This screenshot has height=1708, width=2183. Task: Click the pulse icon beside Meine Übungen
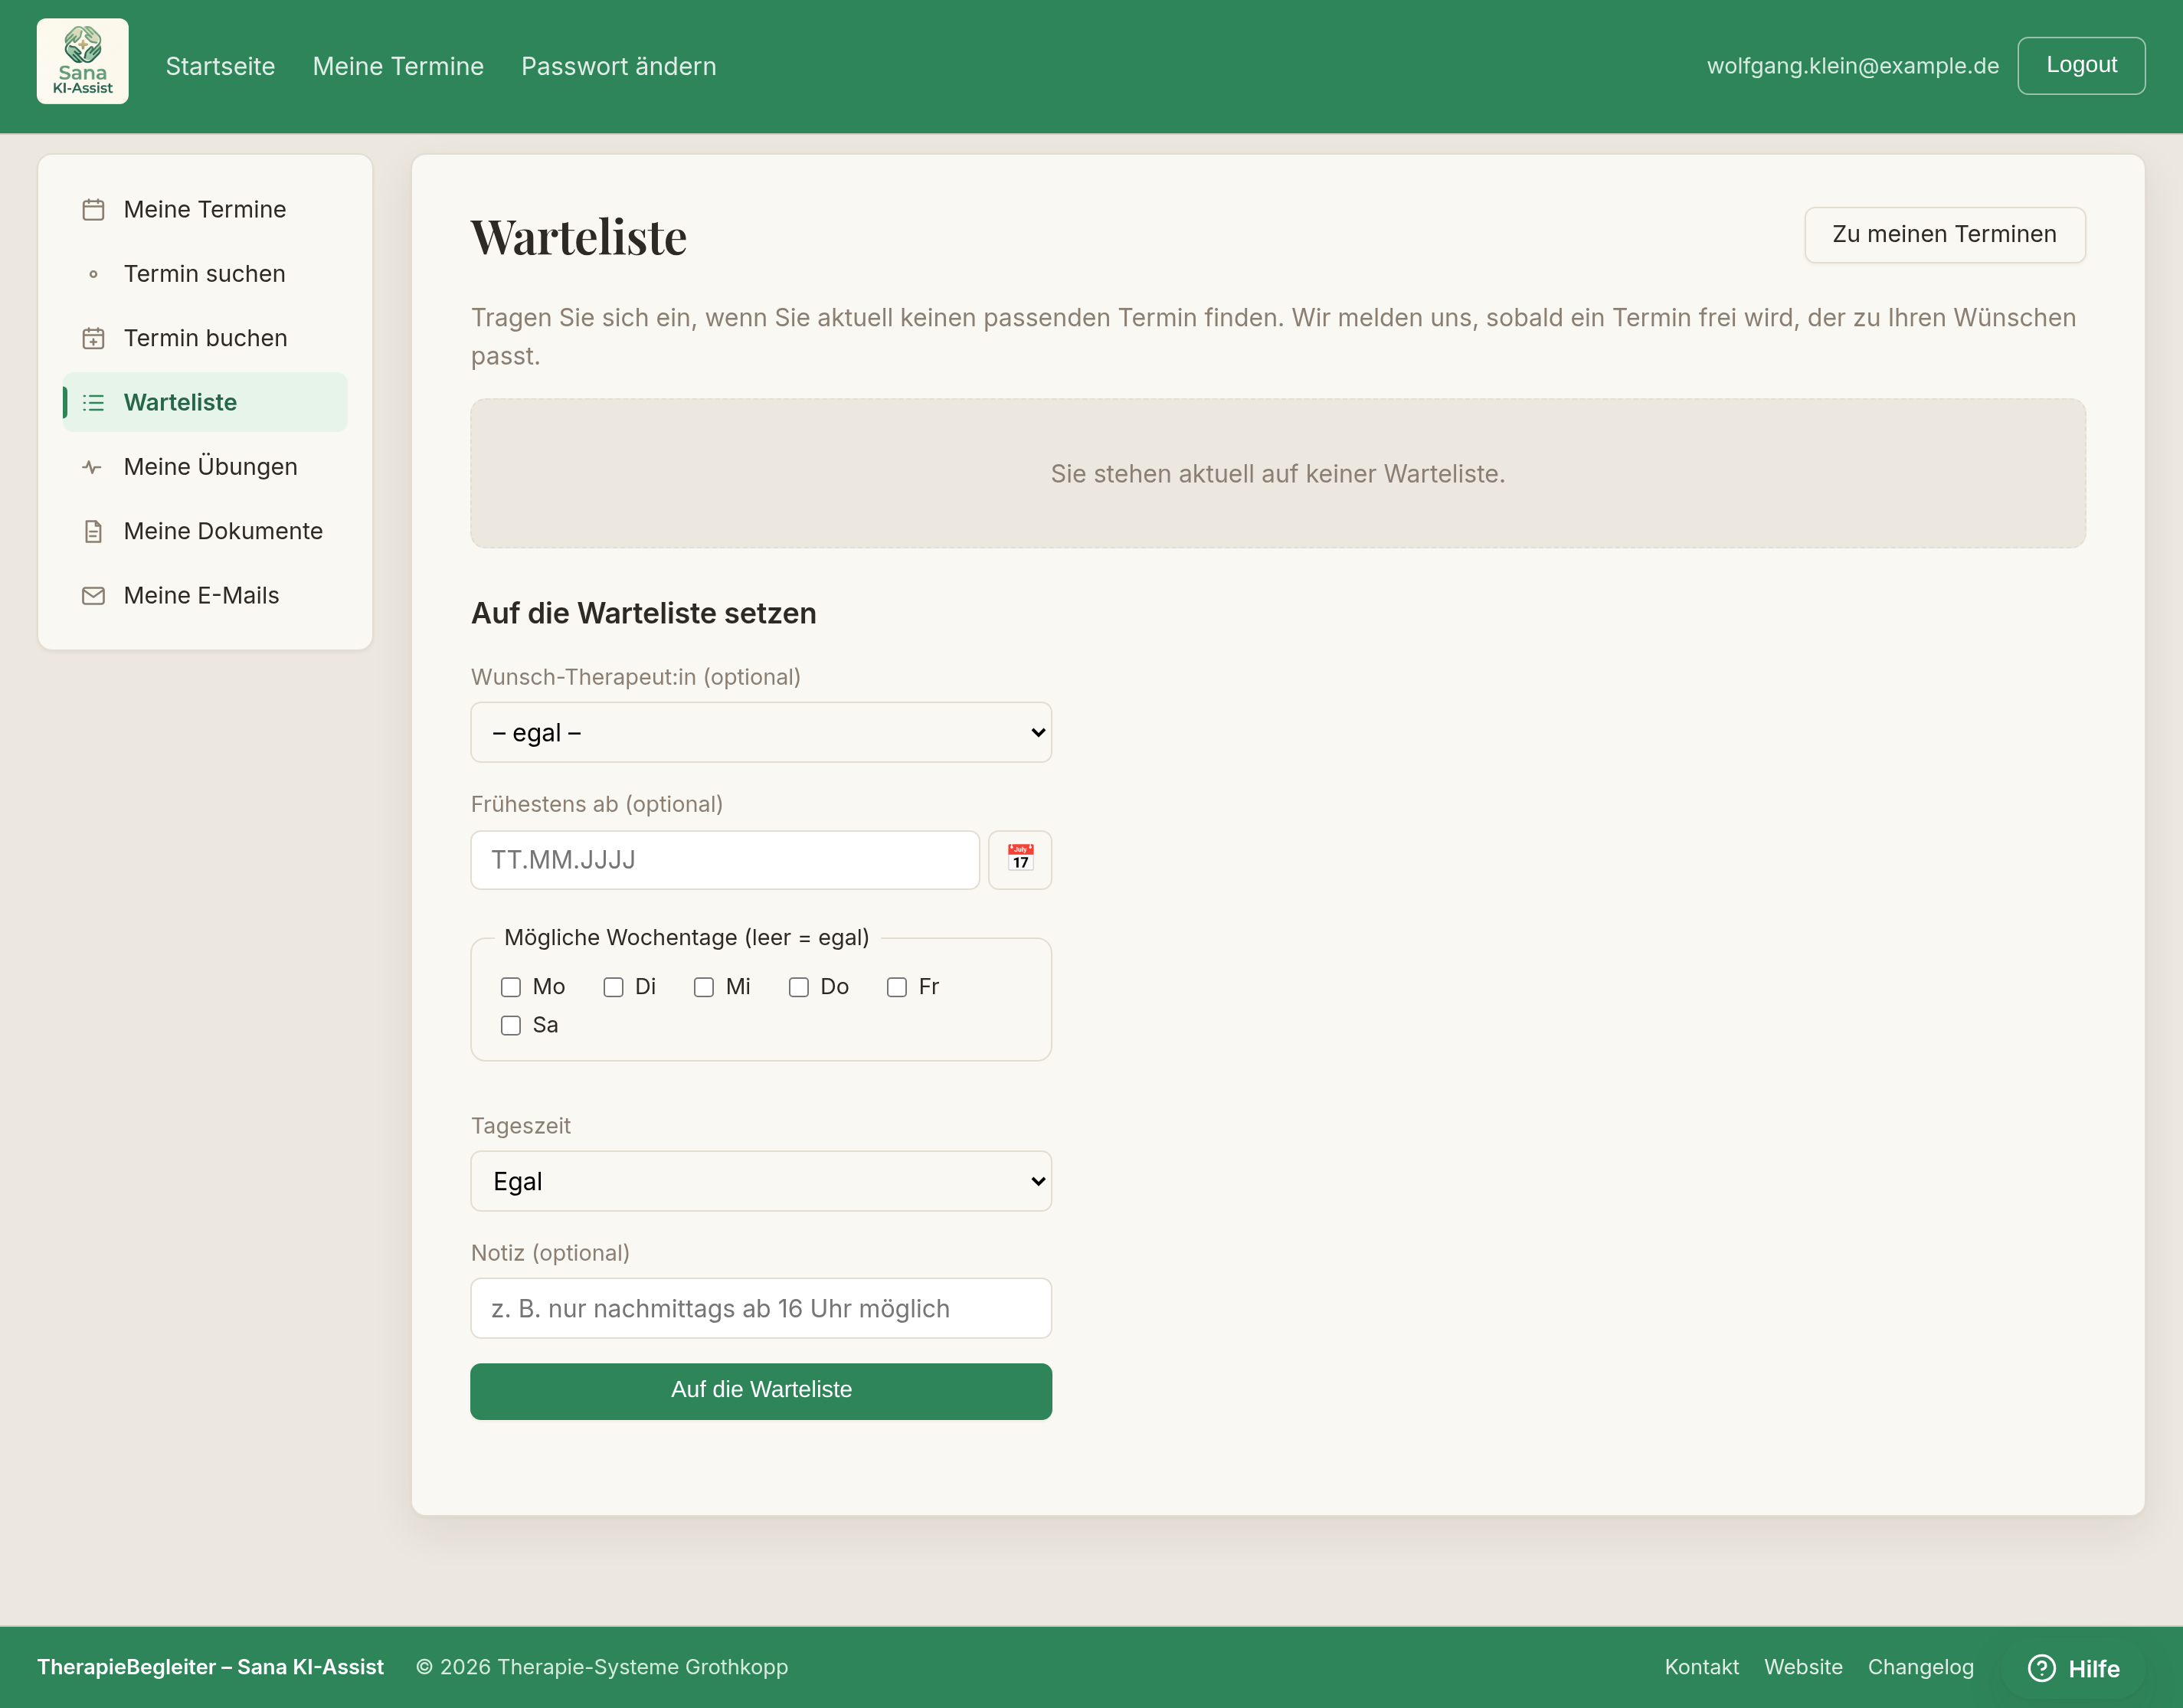(93, 467)
